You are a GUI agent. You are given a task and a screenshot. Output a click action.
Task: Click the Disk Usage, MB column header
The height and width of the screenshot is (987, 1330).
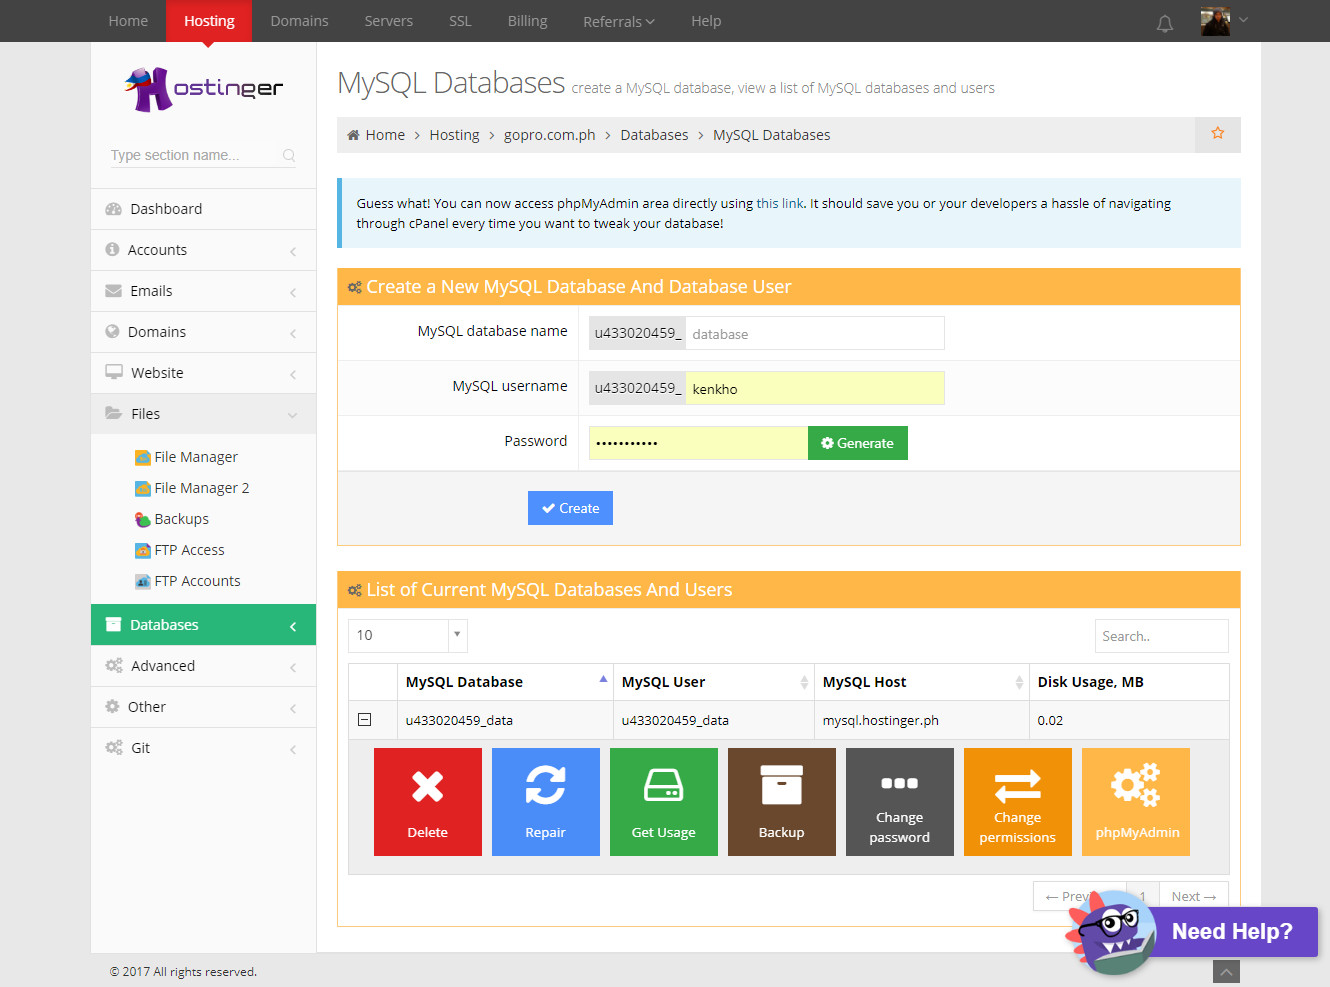coord(1129,682)
